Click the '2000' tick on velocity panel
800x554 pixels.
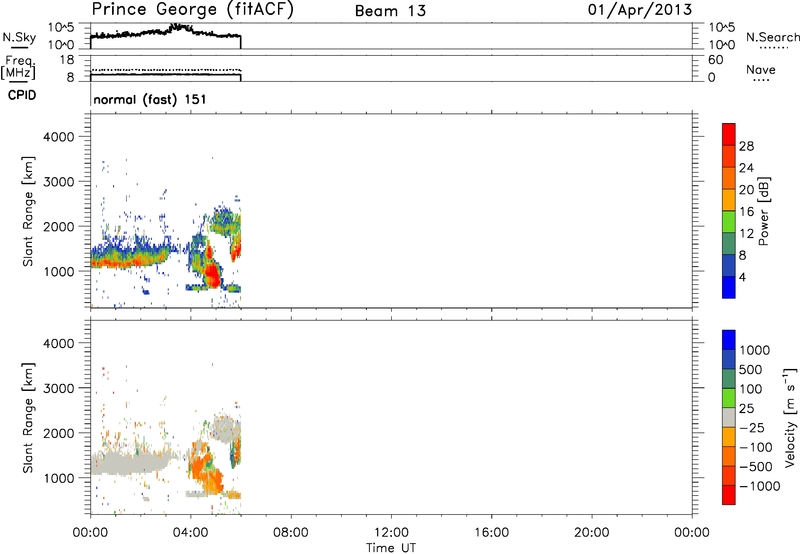pyautogui.click(x=58, y=433)
